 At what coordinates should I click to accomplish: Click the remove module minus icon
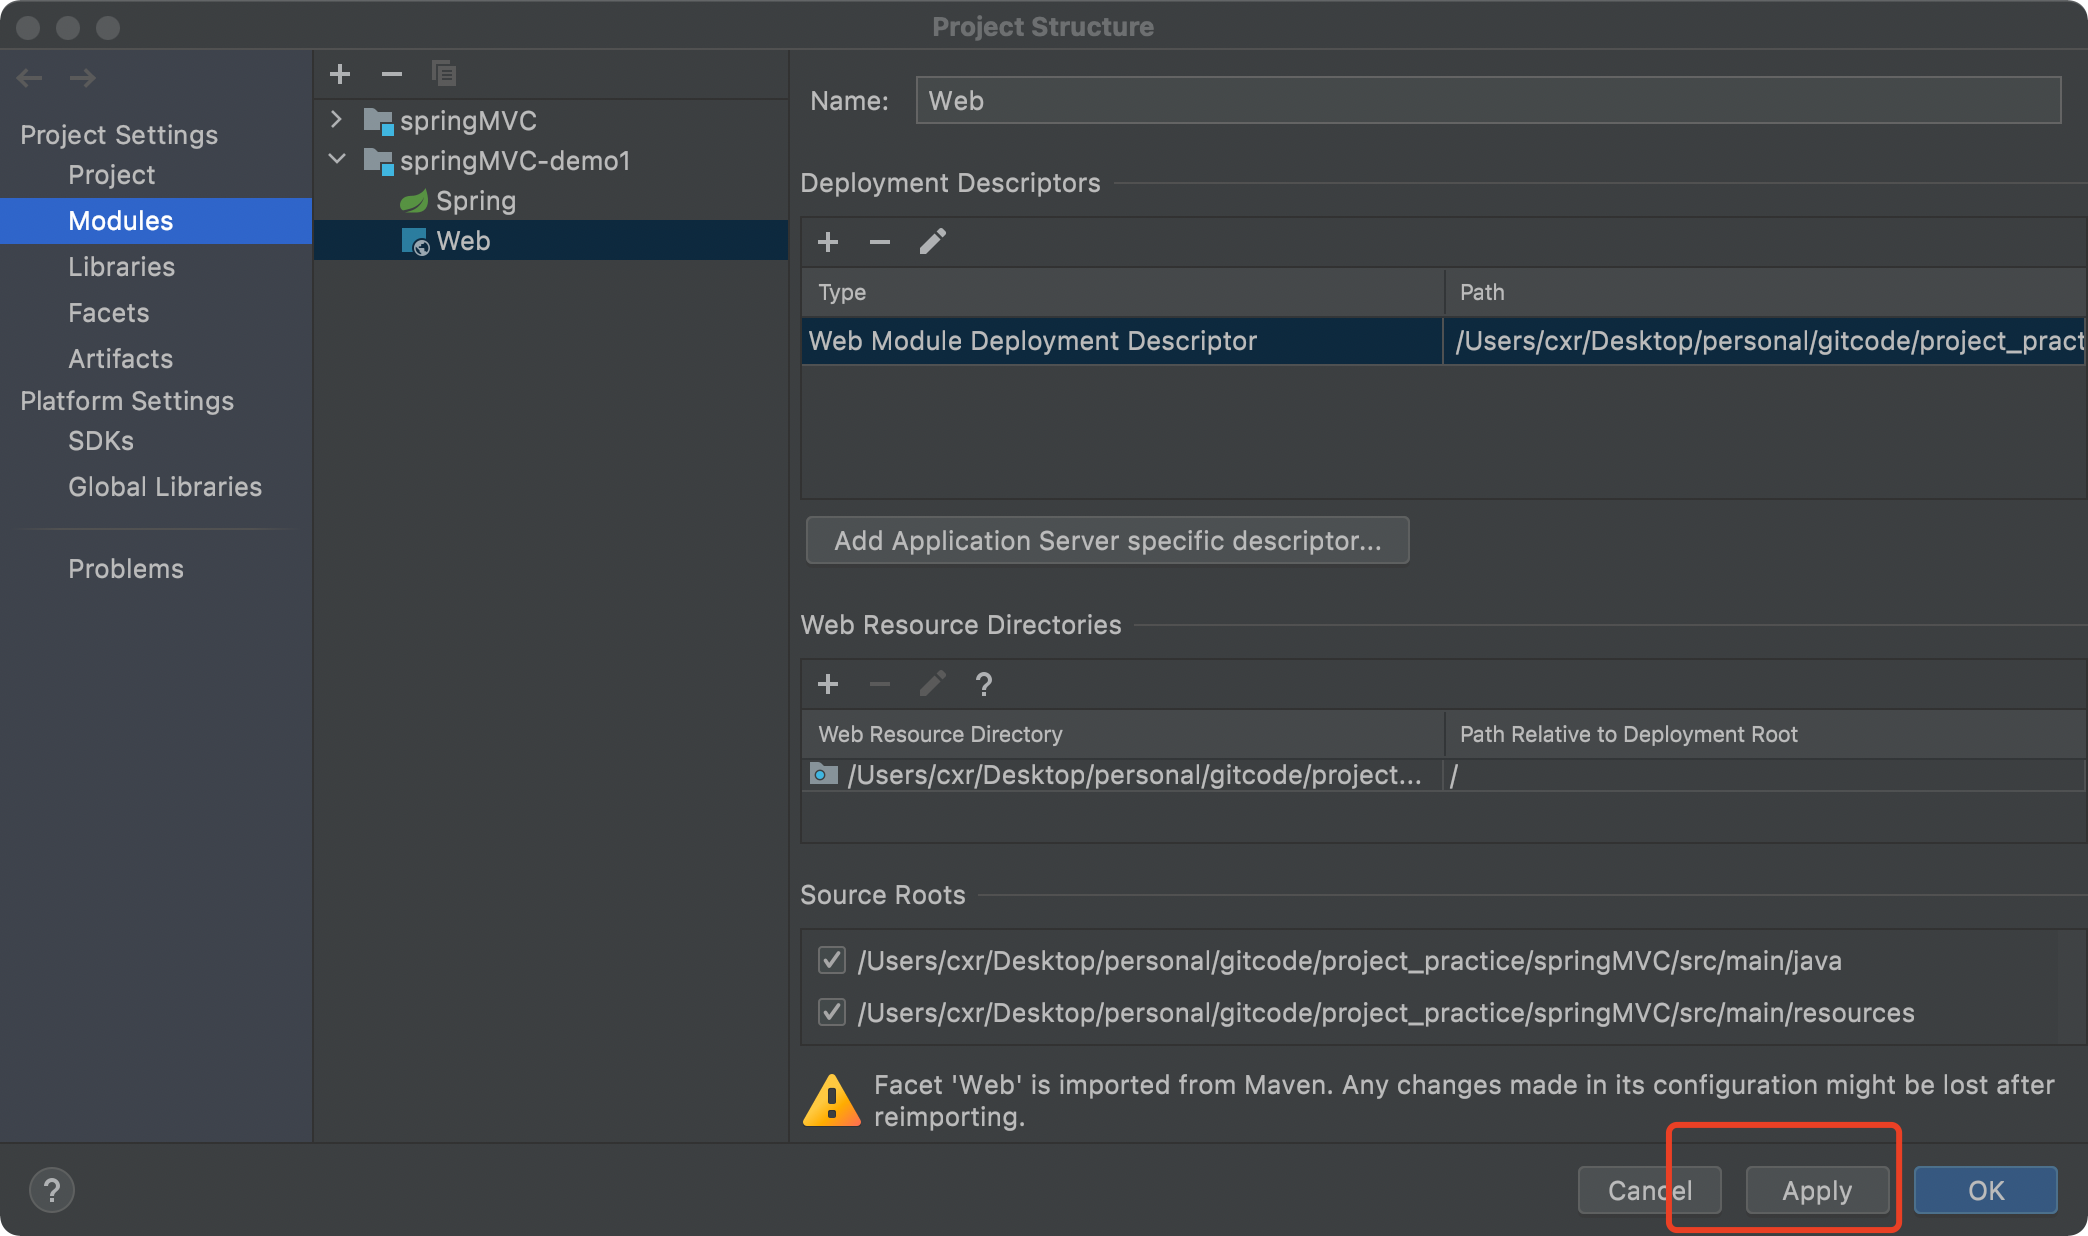[392, 74]
